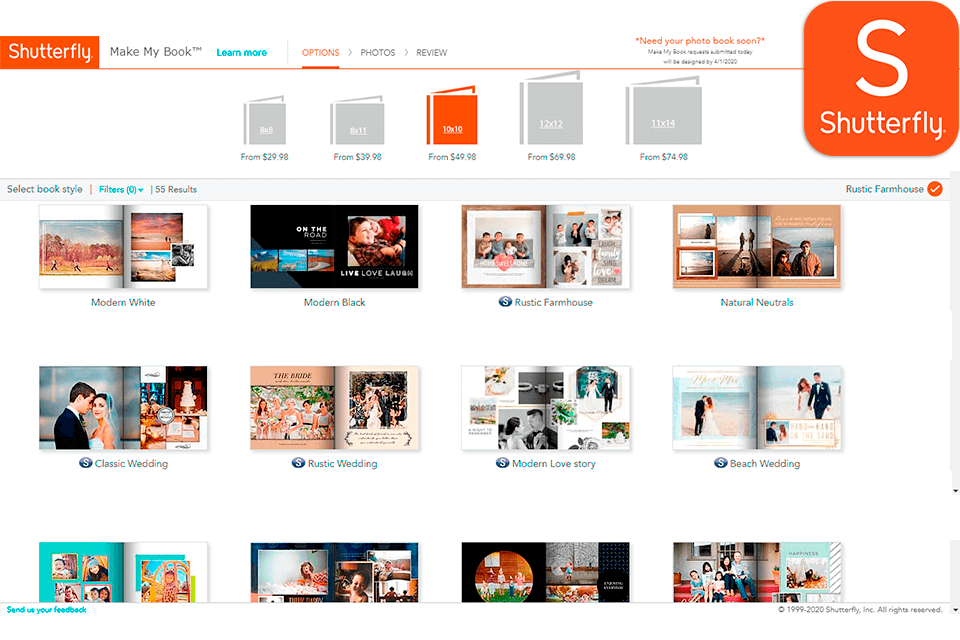Select the black circle-photo book thumbnail
Screen dimensions: 960x640
(x=546, y=572)
